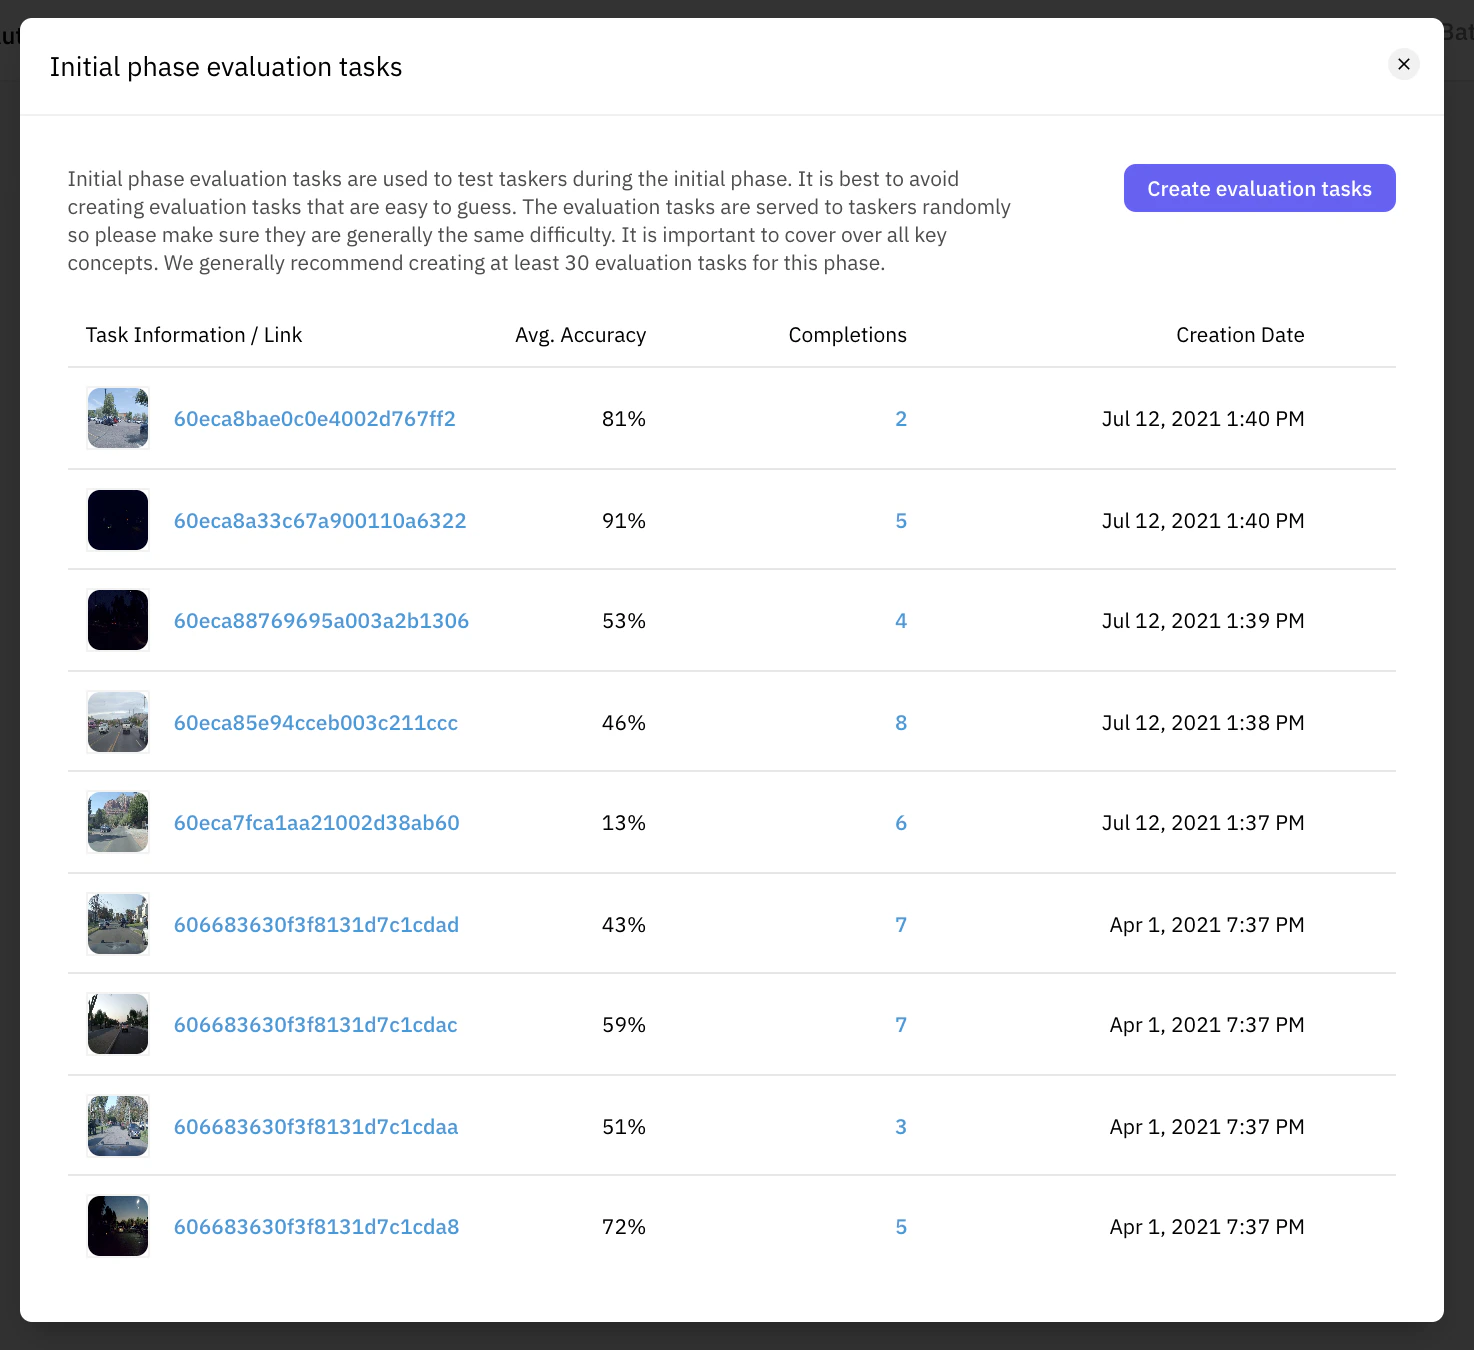This screenshot has width=1474, height=1350.
Task: Click thumbnail of task 606683630f3f8131d7c1cdac
Action: click(x=118, y=1024)
